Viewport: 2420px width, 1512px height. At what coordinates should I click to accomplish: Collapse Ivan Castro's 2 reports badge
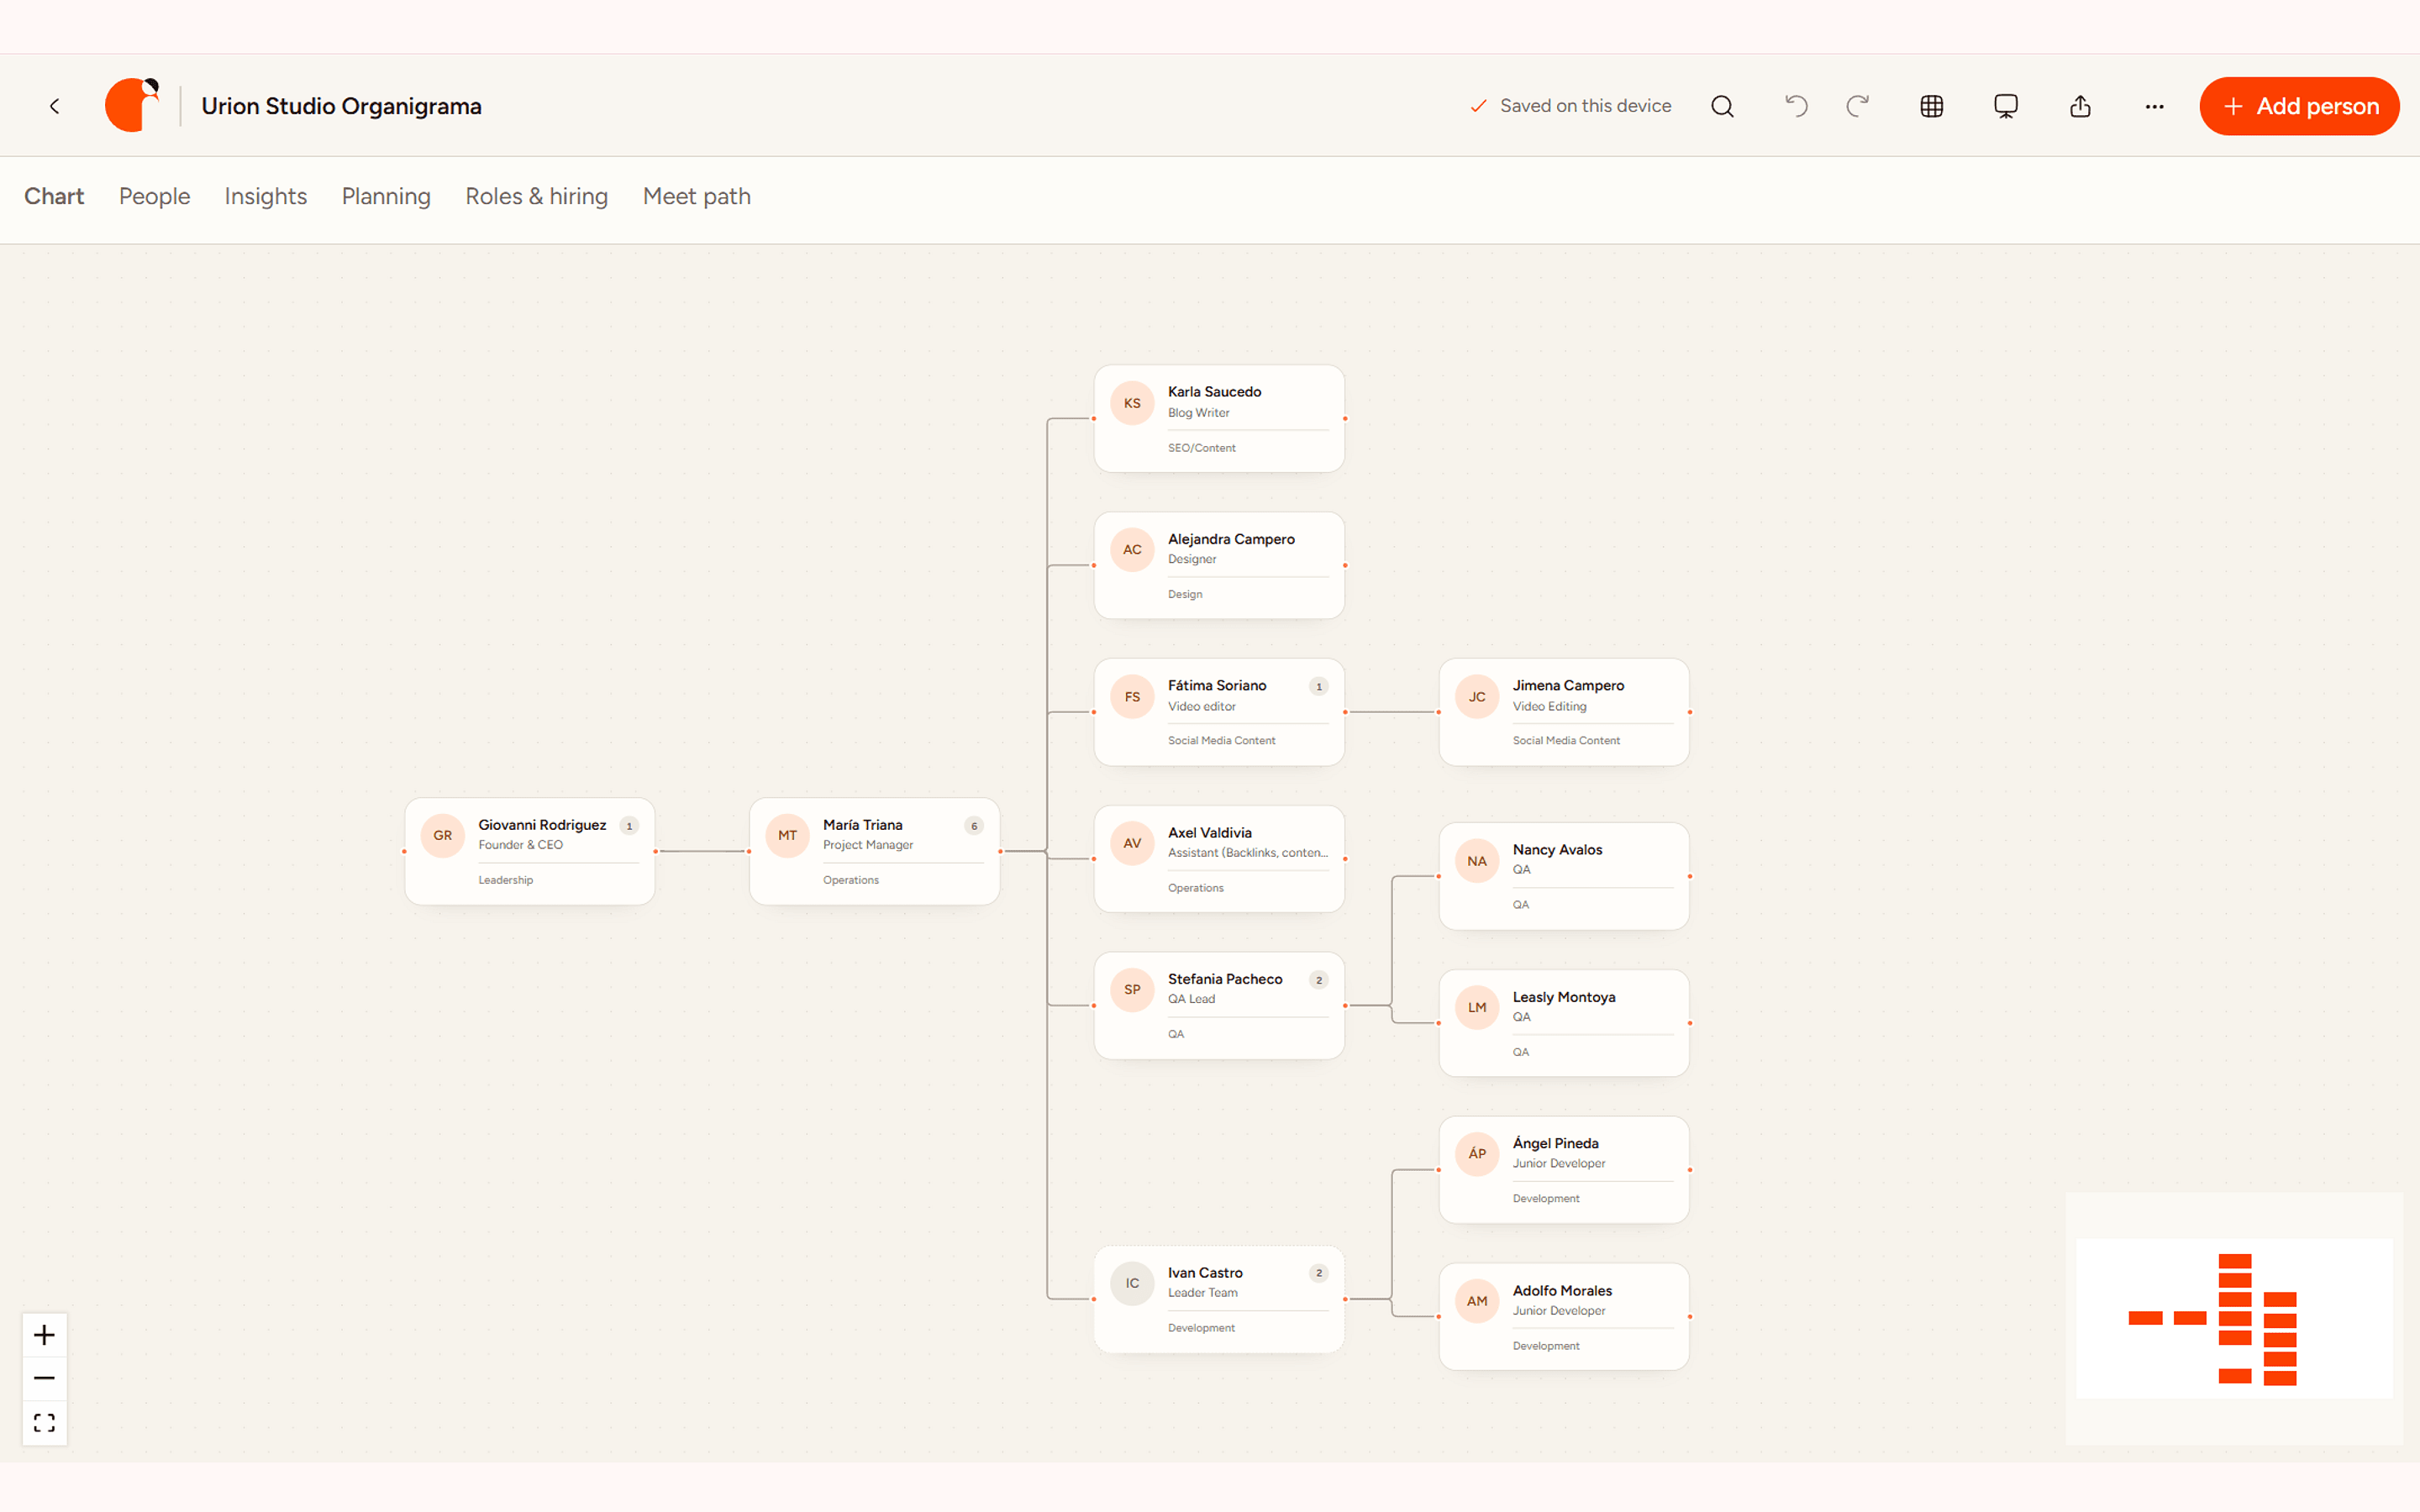coord(1319,1273)
